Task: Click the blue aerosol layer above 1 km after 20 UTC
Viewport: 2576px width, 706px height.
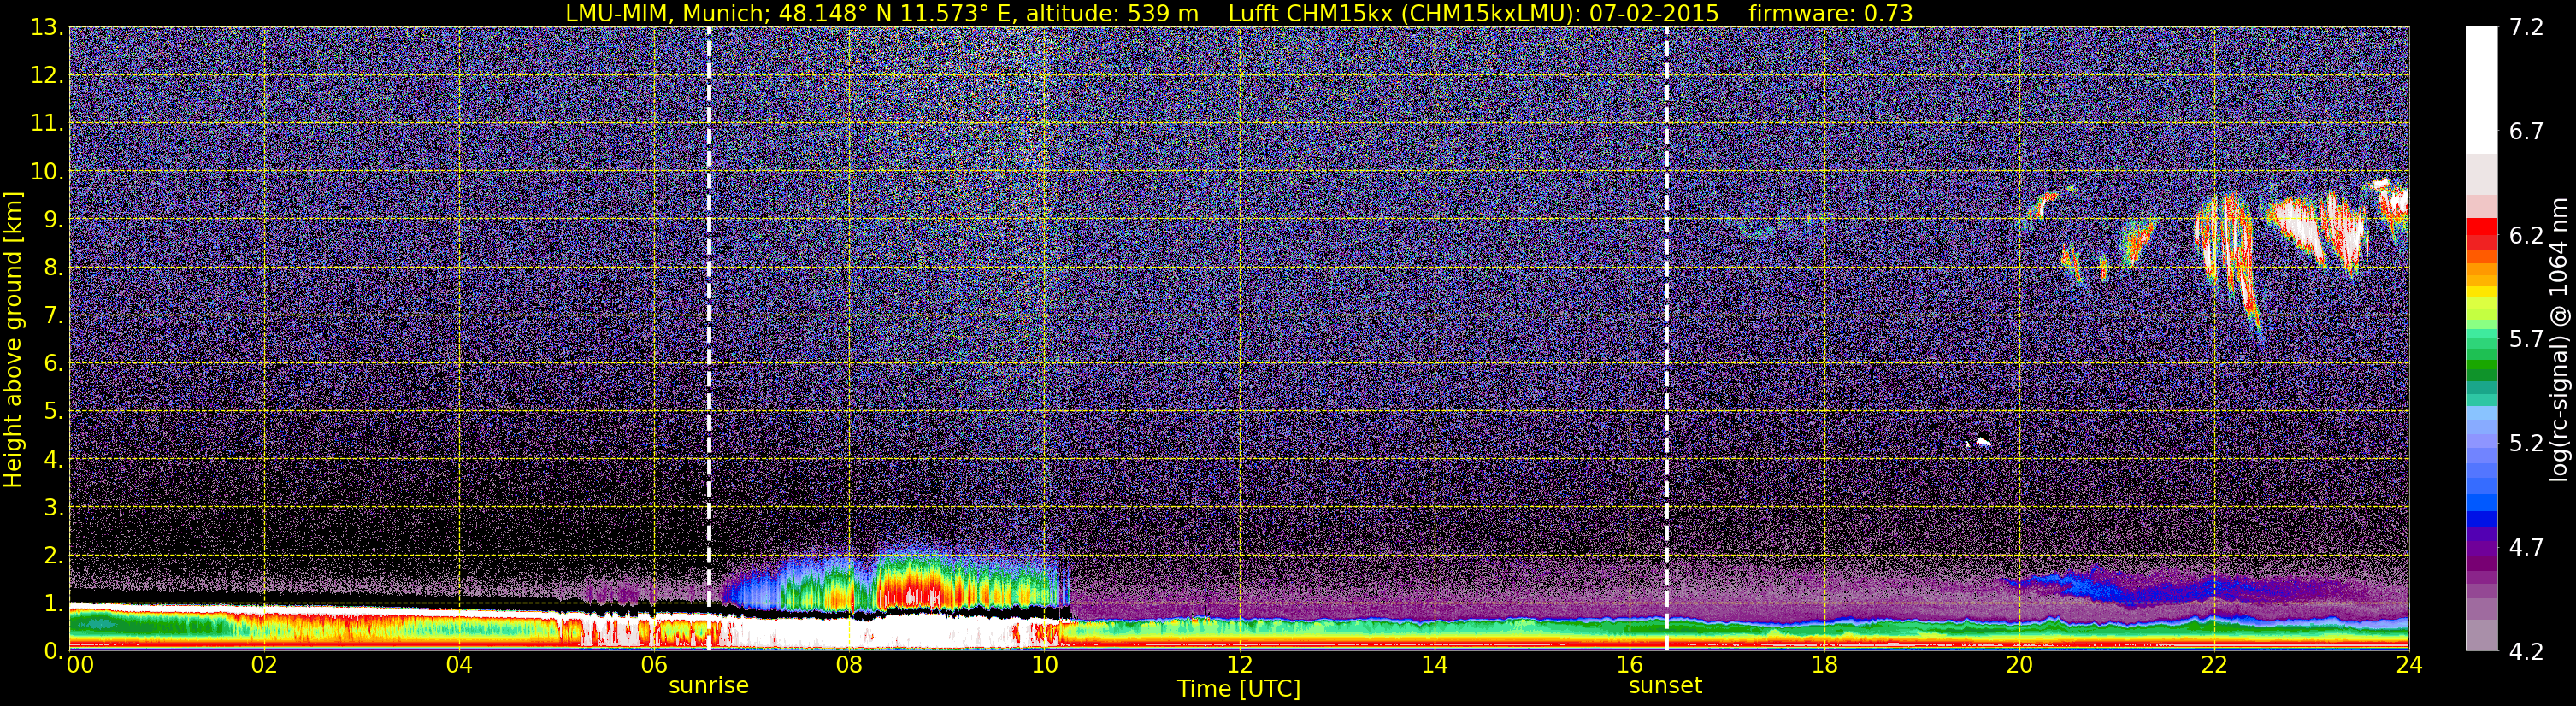Action: (x=2110, y=584)
